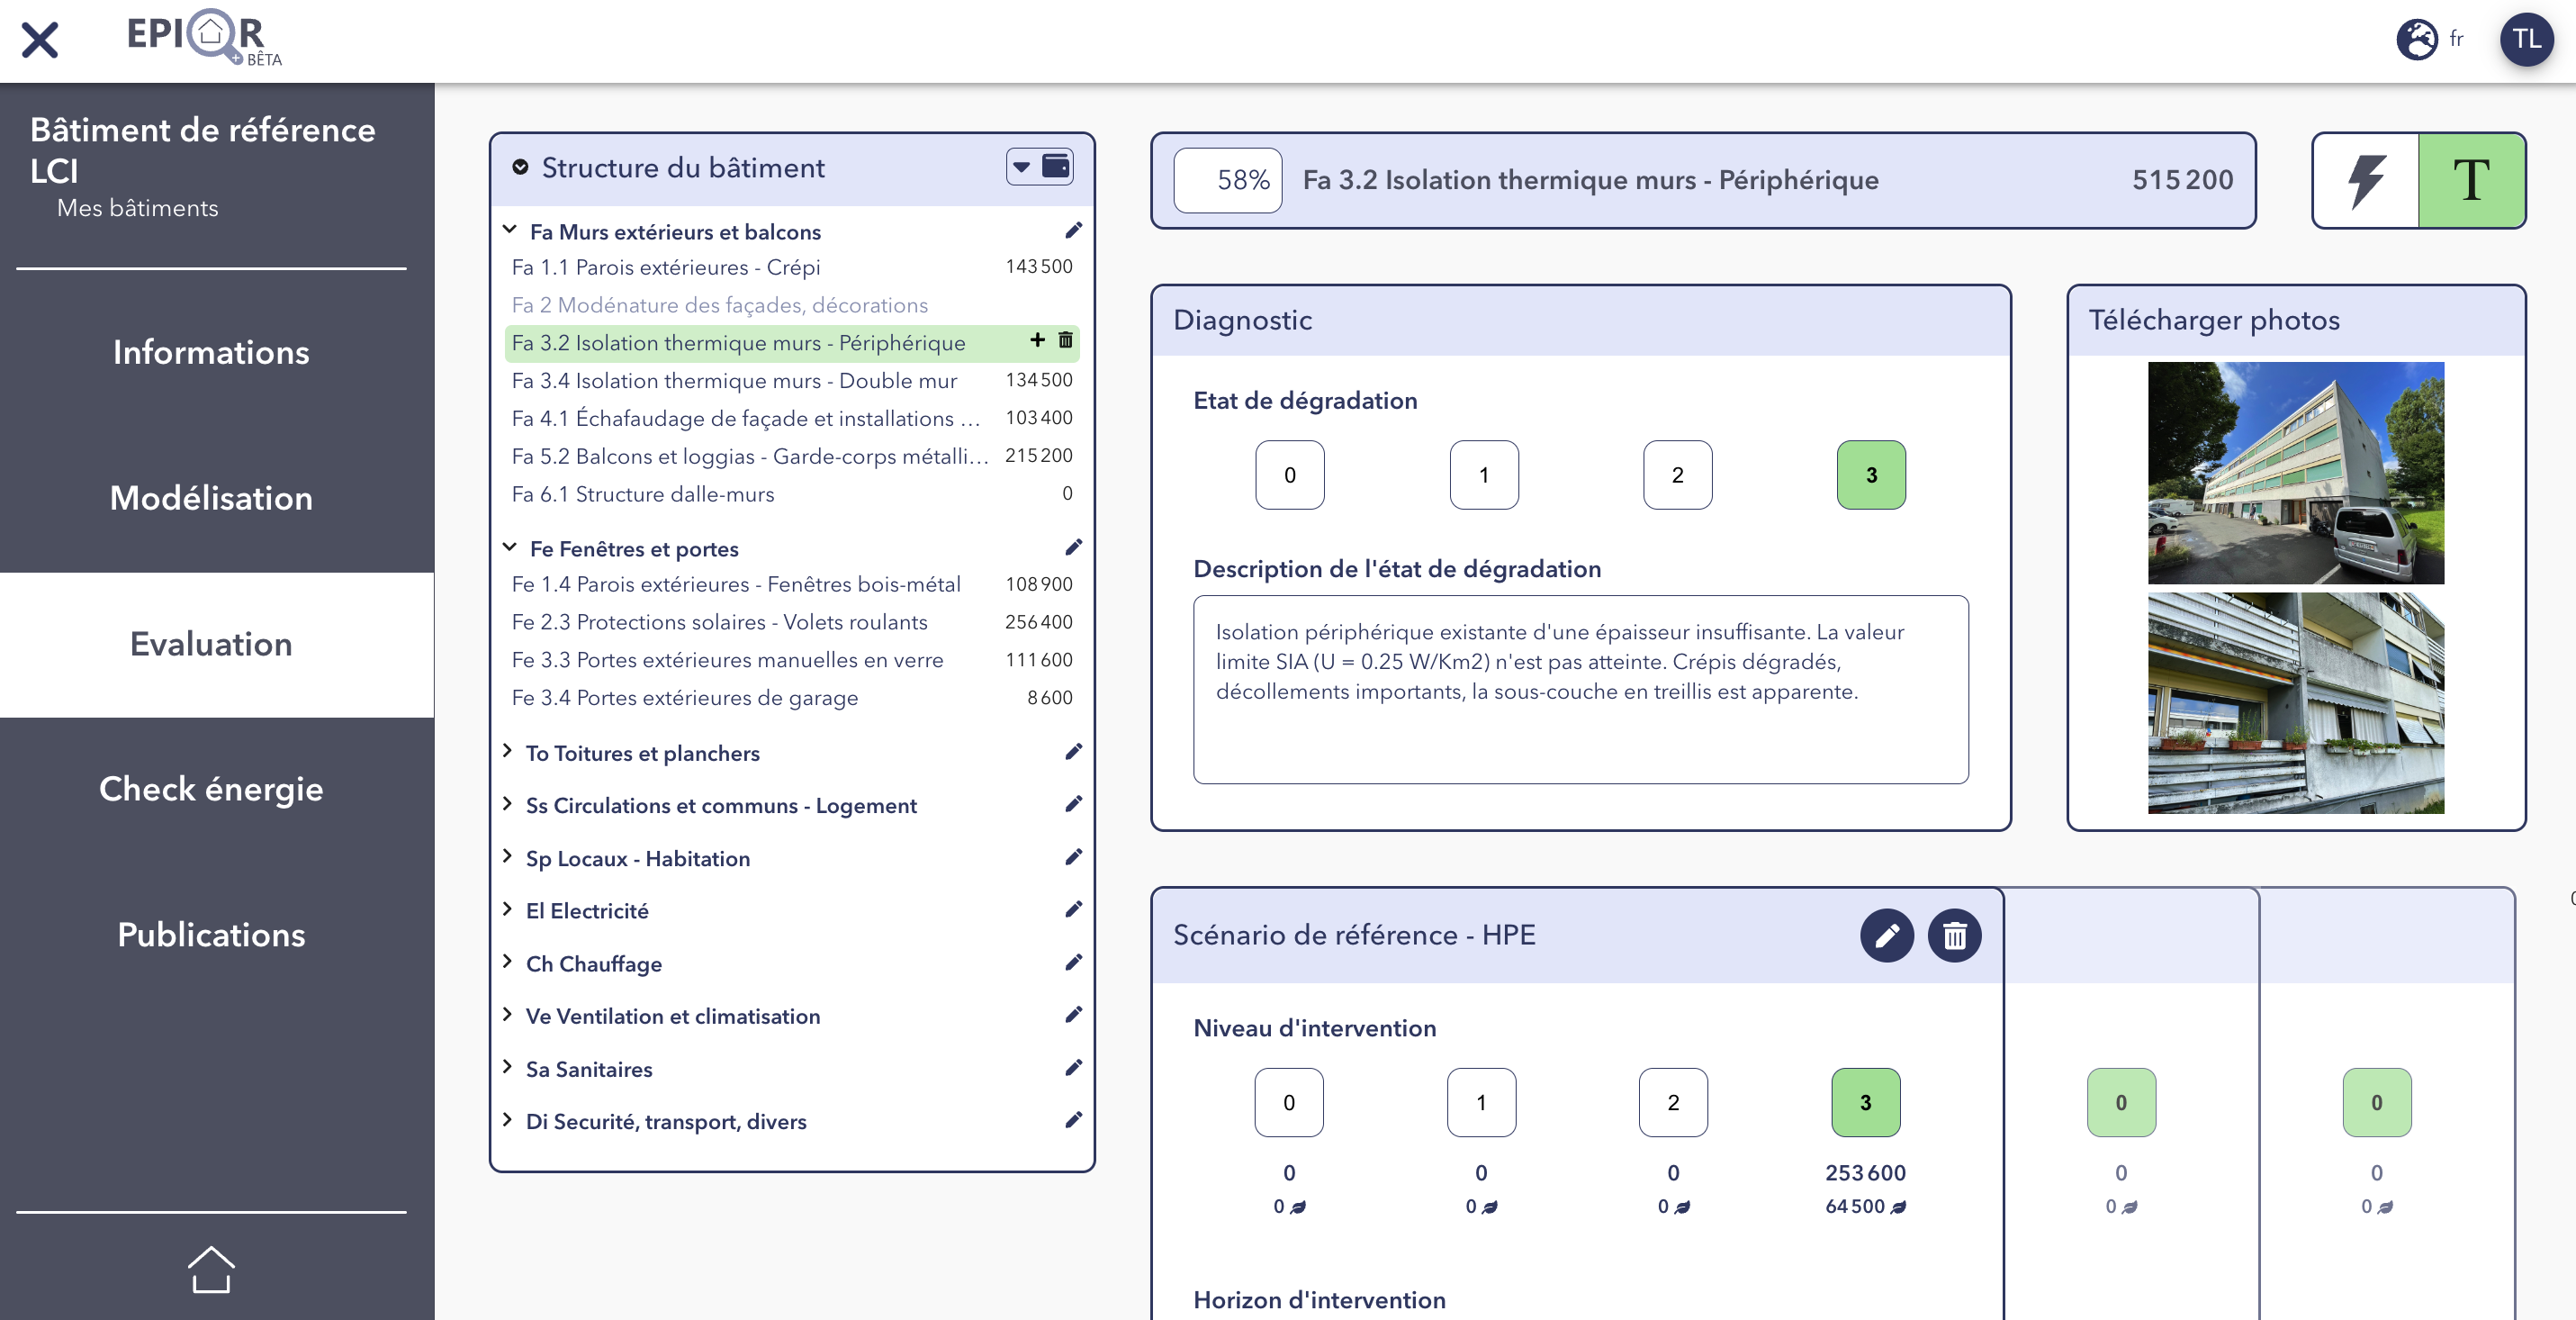Click the wallet icon in Structure header
2576x1320 pixels.
tap(1056, 166)
